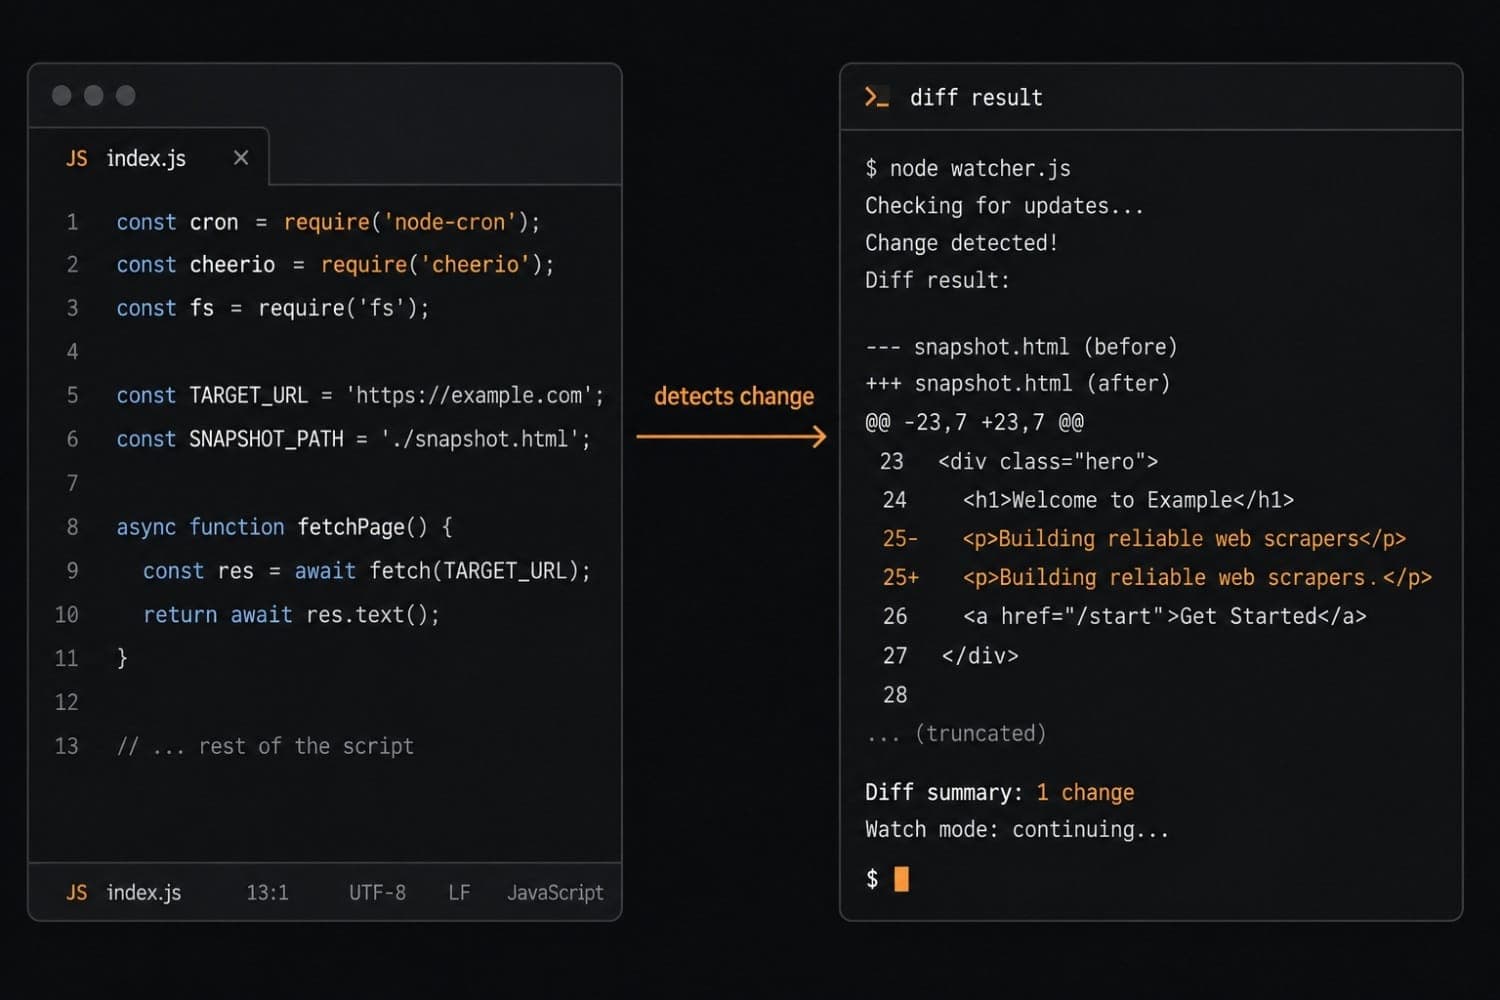
Task: Click first gray window control dot
Action: pos(62,95)
